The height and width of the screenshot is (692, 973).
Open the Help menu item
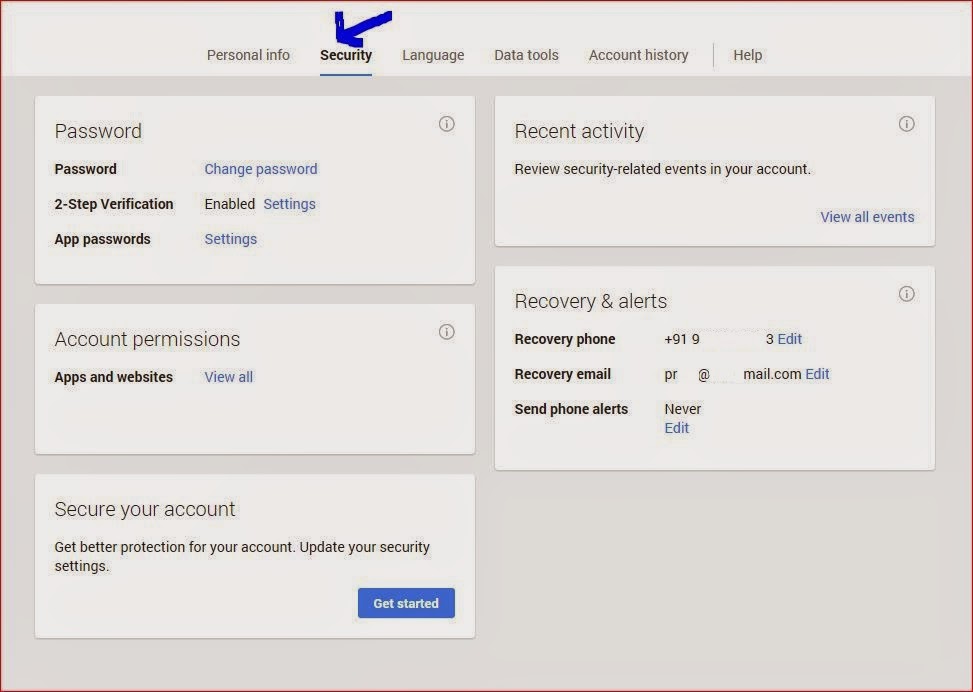747,55
